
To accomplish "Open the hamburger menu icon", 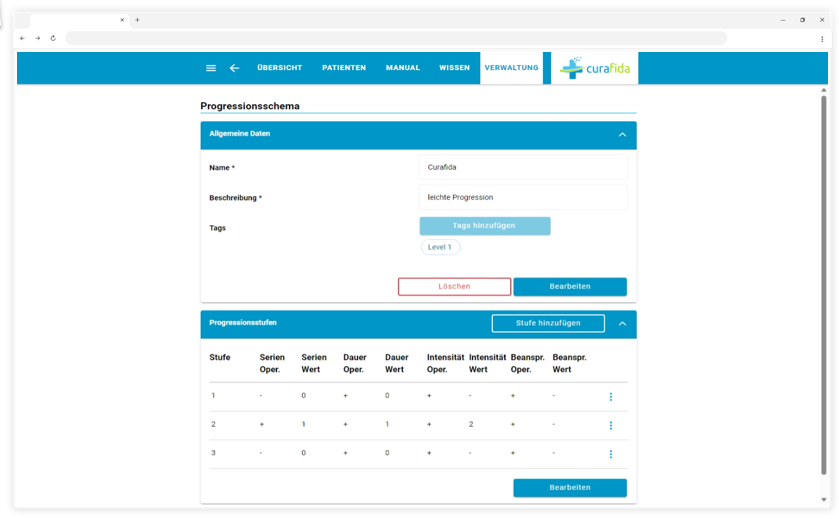I will 211,68.
